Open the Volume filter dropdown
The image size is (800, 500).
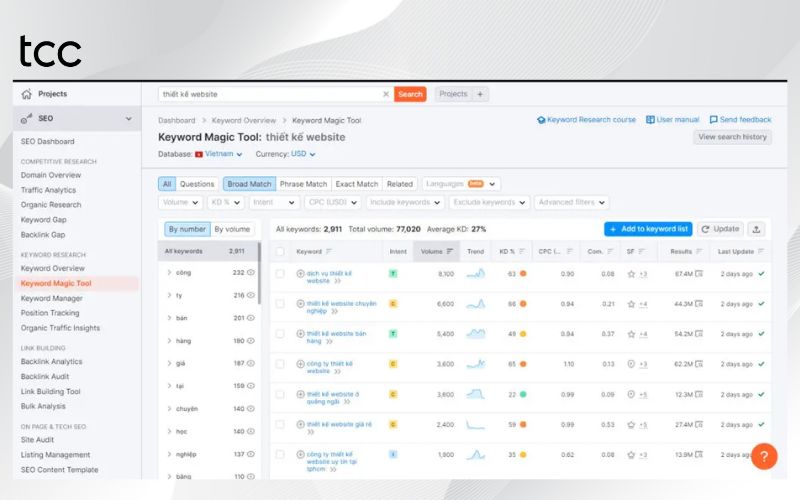pyautogui.click(x=181, y=203)
